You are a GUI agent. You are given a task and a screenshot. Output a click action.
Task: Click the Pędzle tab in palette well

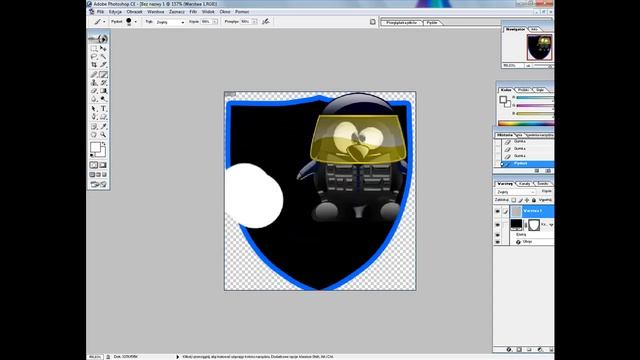[432, 22]
